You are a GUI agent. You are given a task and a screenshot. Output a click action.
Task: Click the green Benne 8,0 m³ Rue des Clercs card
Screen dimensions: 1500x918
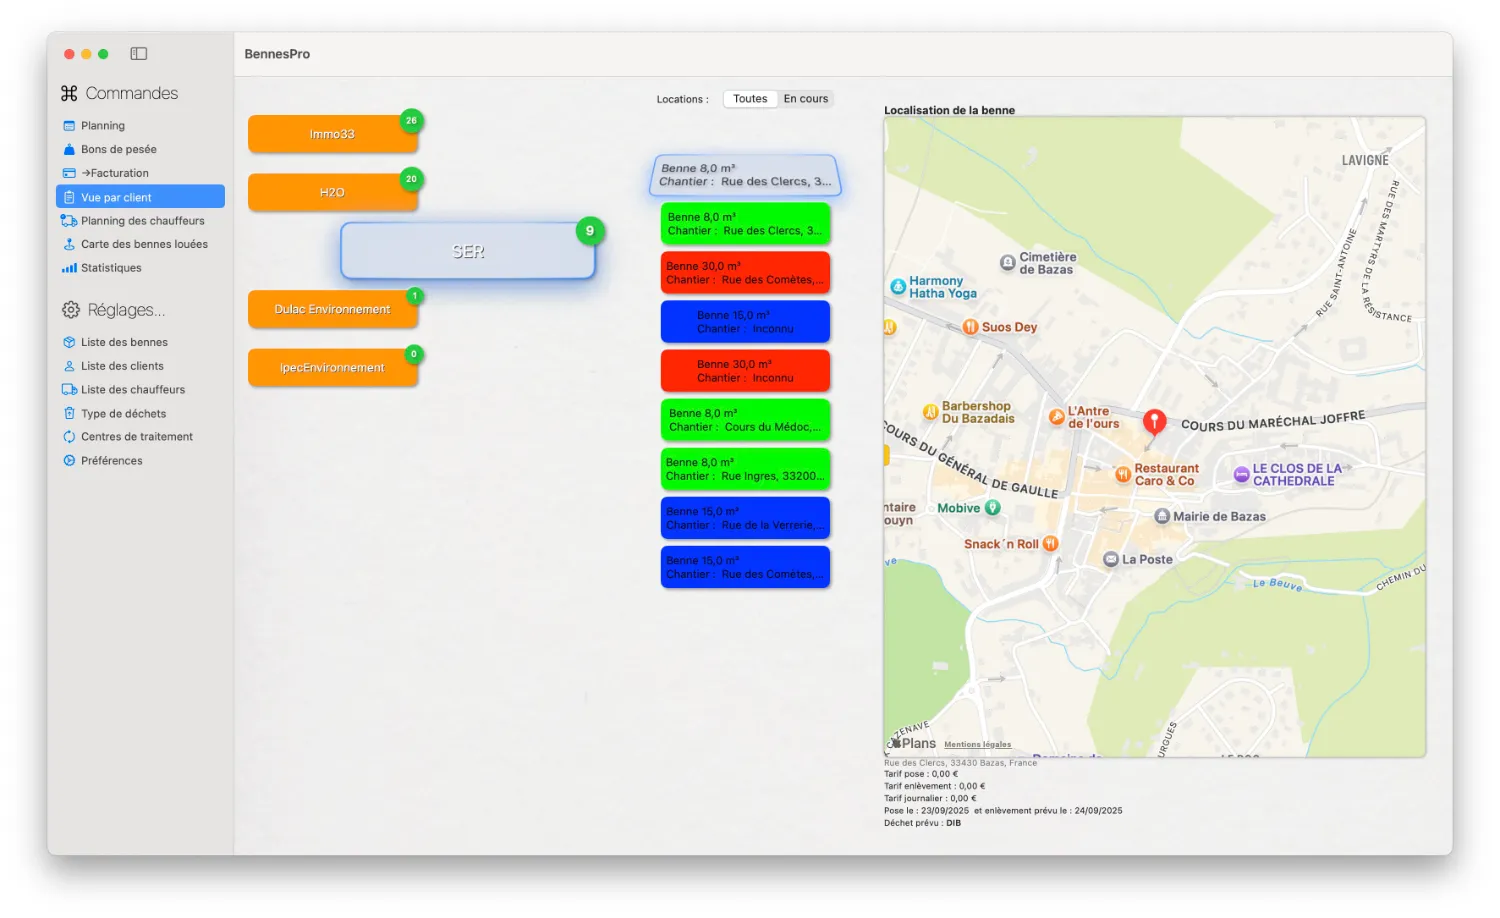[x=745, y=224]
